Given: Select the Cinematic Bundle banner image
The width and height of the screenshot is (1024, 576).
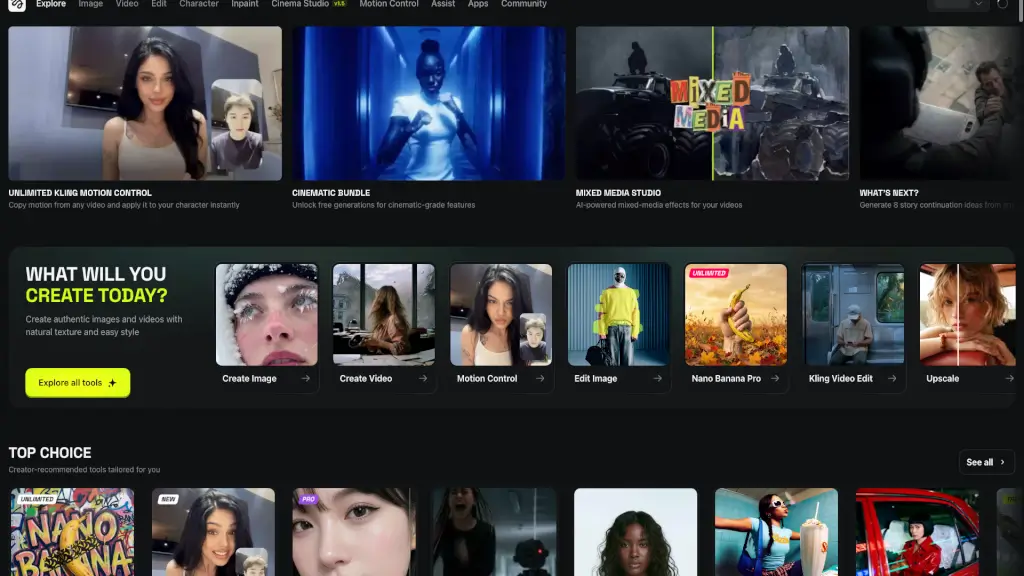Looking at the screenshot, I should coord(428,103).
